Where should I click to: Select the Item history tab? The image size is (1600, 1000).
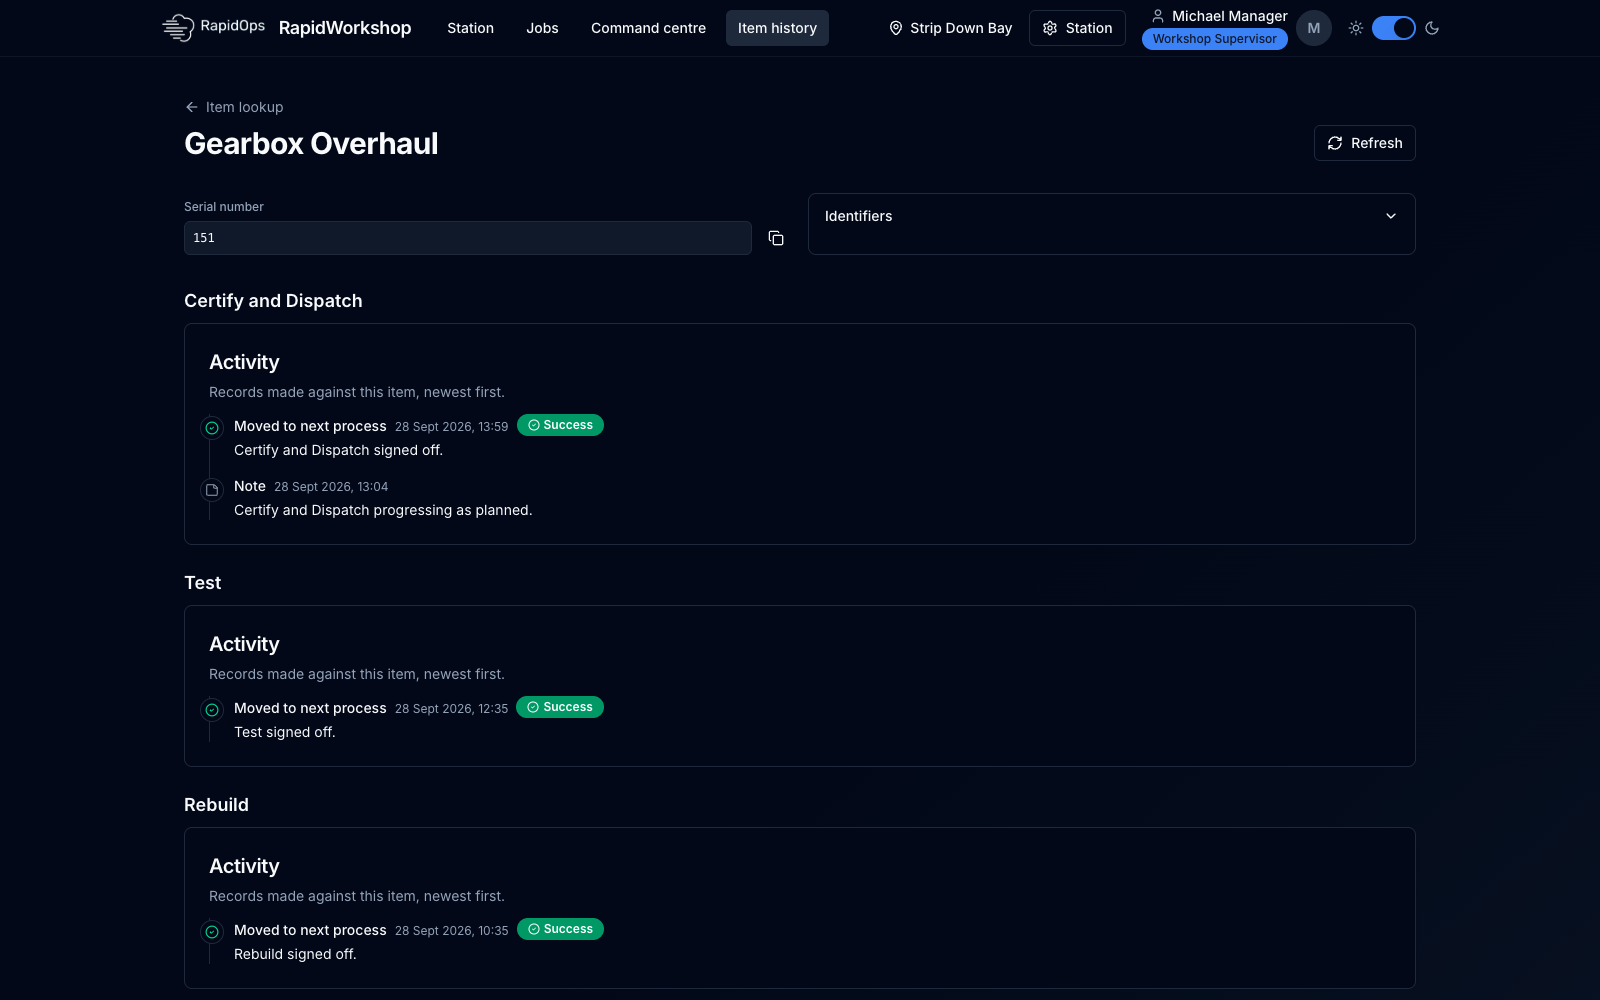pyautogui.click(x=777, y=28)
